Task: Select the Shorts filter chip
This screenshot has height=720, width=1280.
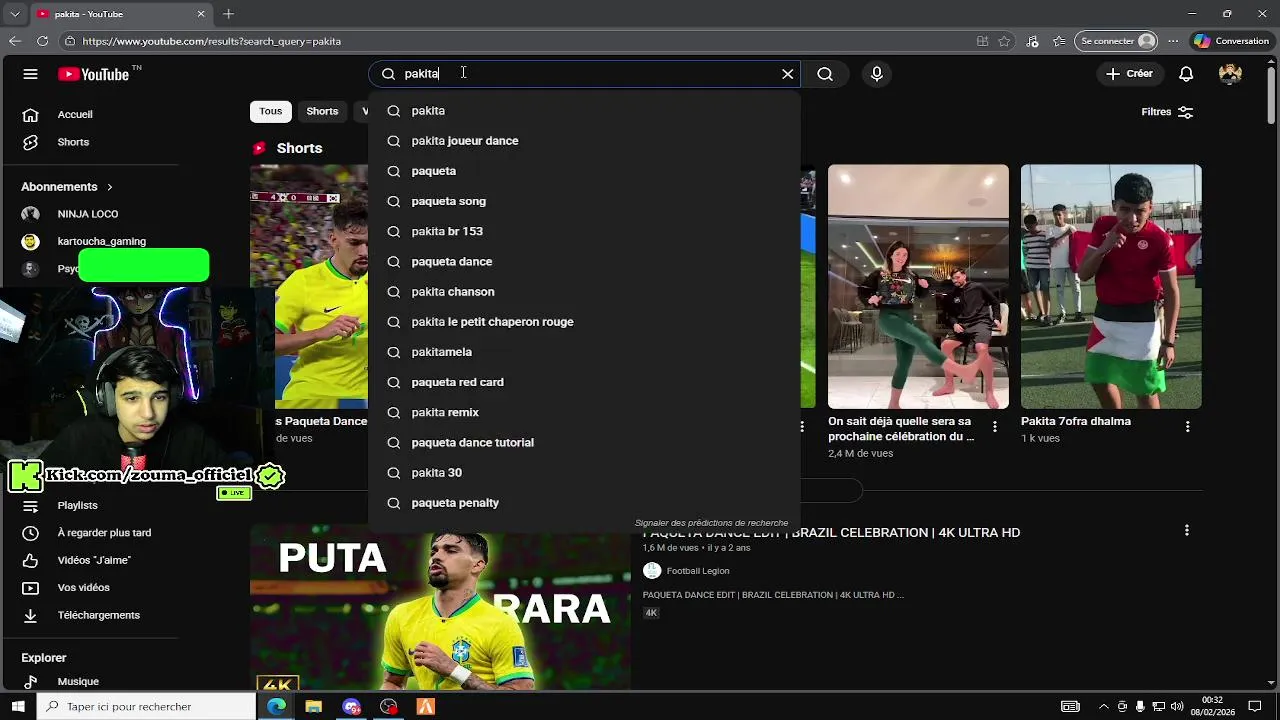Action: coord(322,111)
